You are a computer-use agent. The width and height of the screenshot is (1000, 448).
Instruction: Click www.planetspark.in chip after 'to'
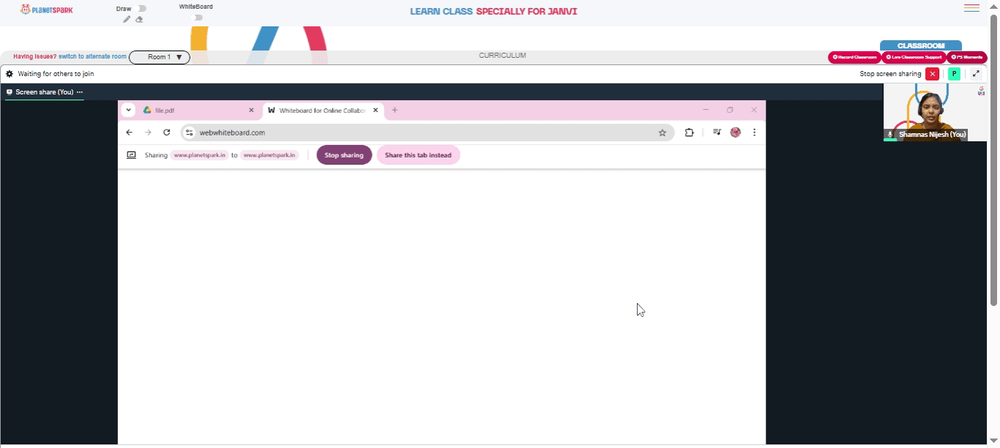click(x=269, y=155)
